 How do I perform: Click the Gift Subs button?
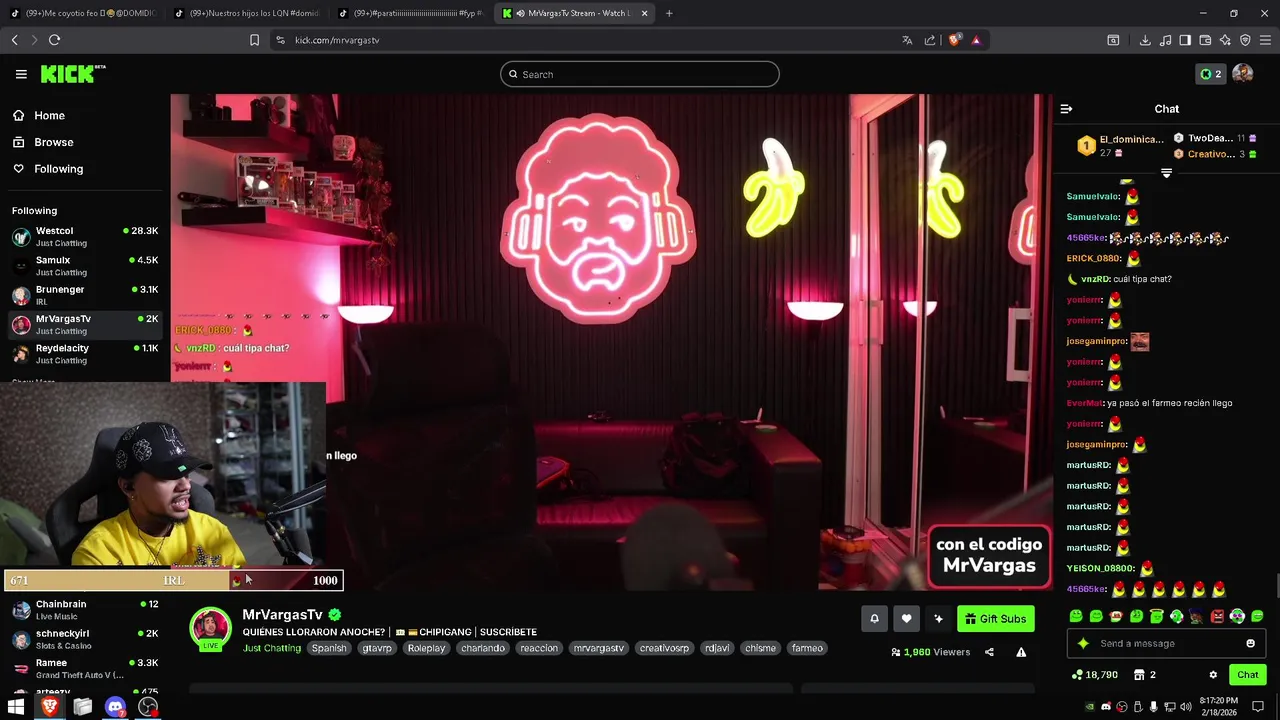click(995, 619)
